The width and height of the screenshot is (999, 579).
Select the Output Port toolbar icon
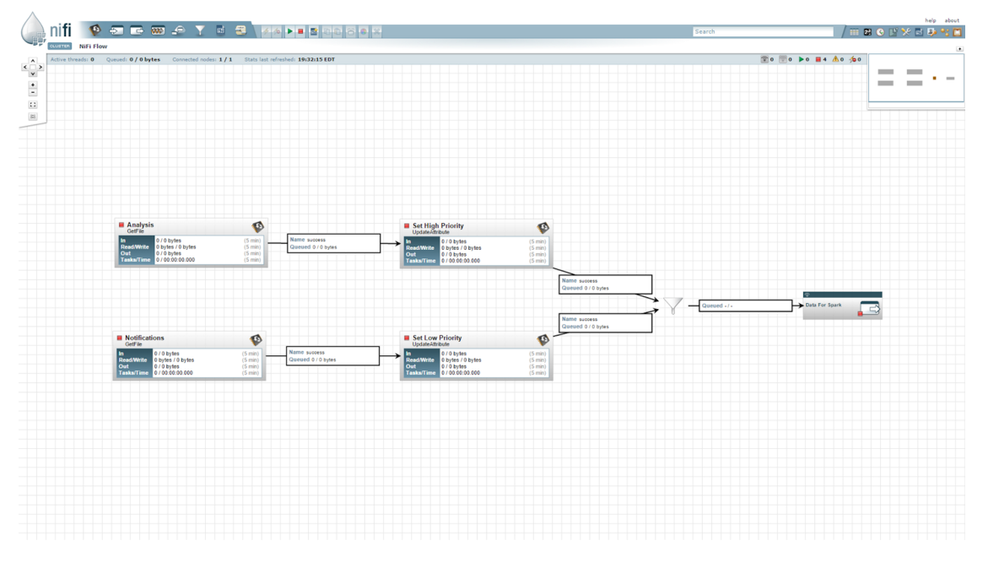point(137,30)
